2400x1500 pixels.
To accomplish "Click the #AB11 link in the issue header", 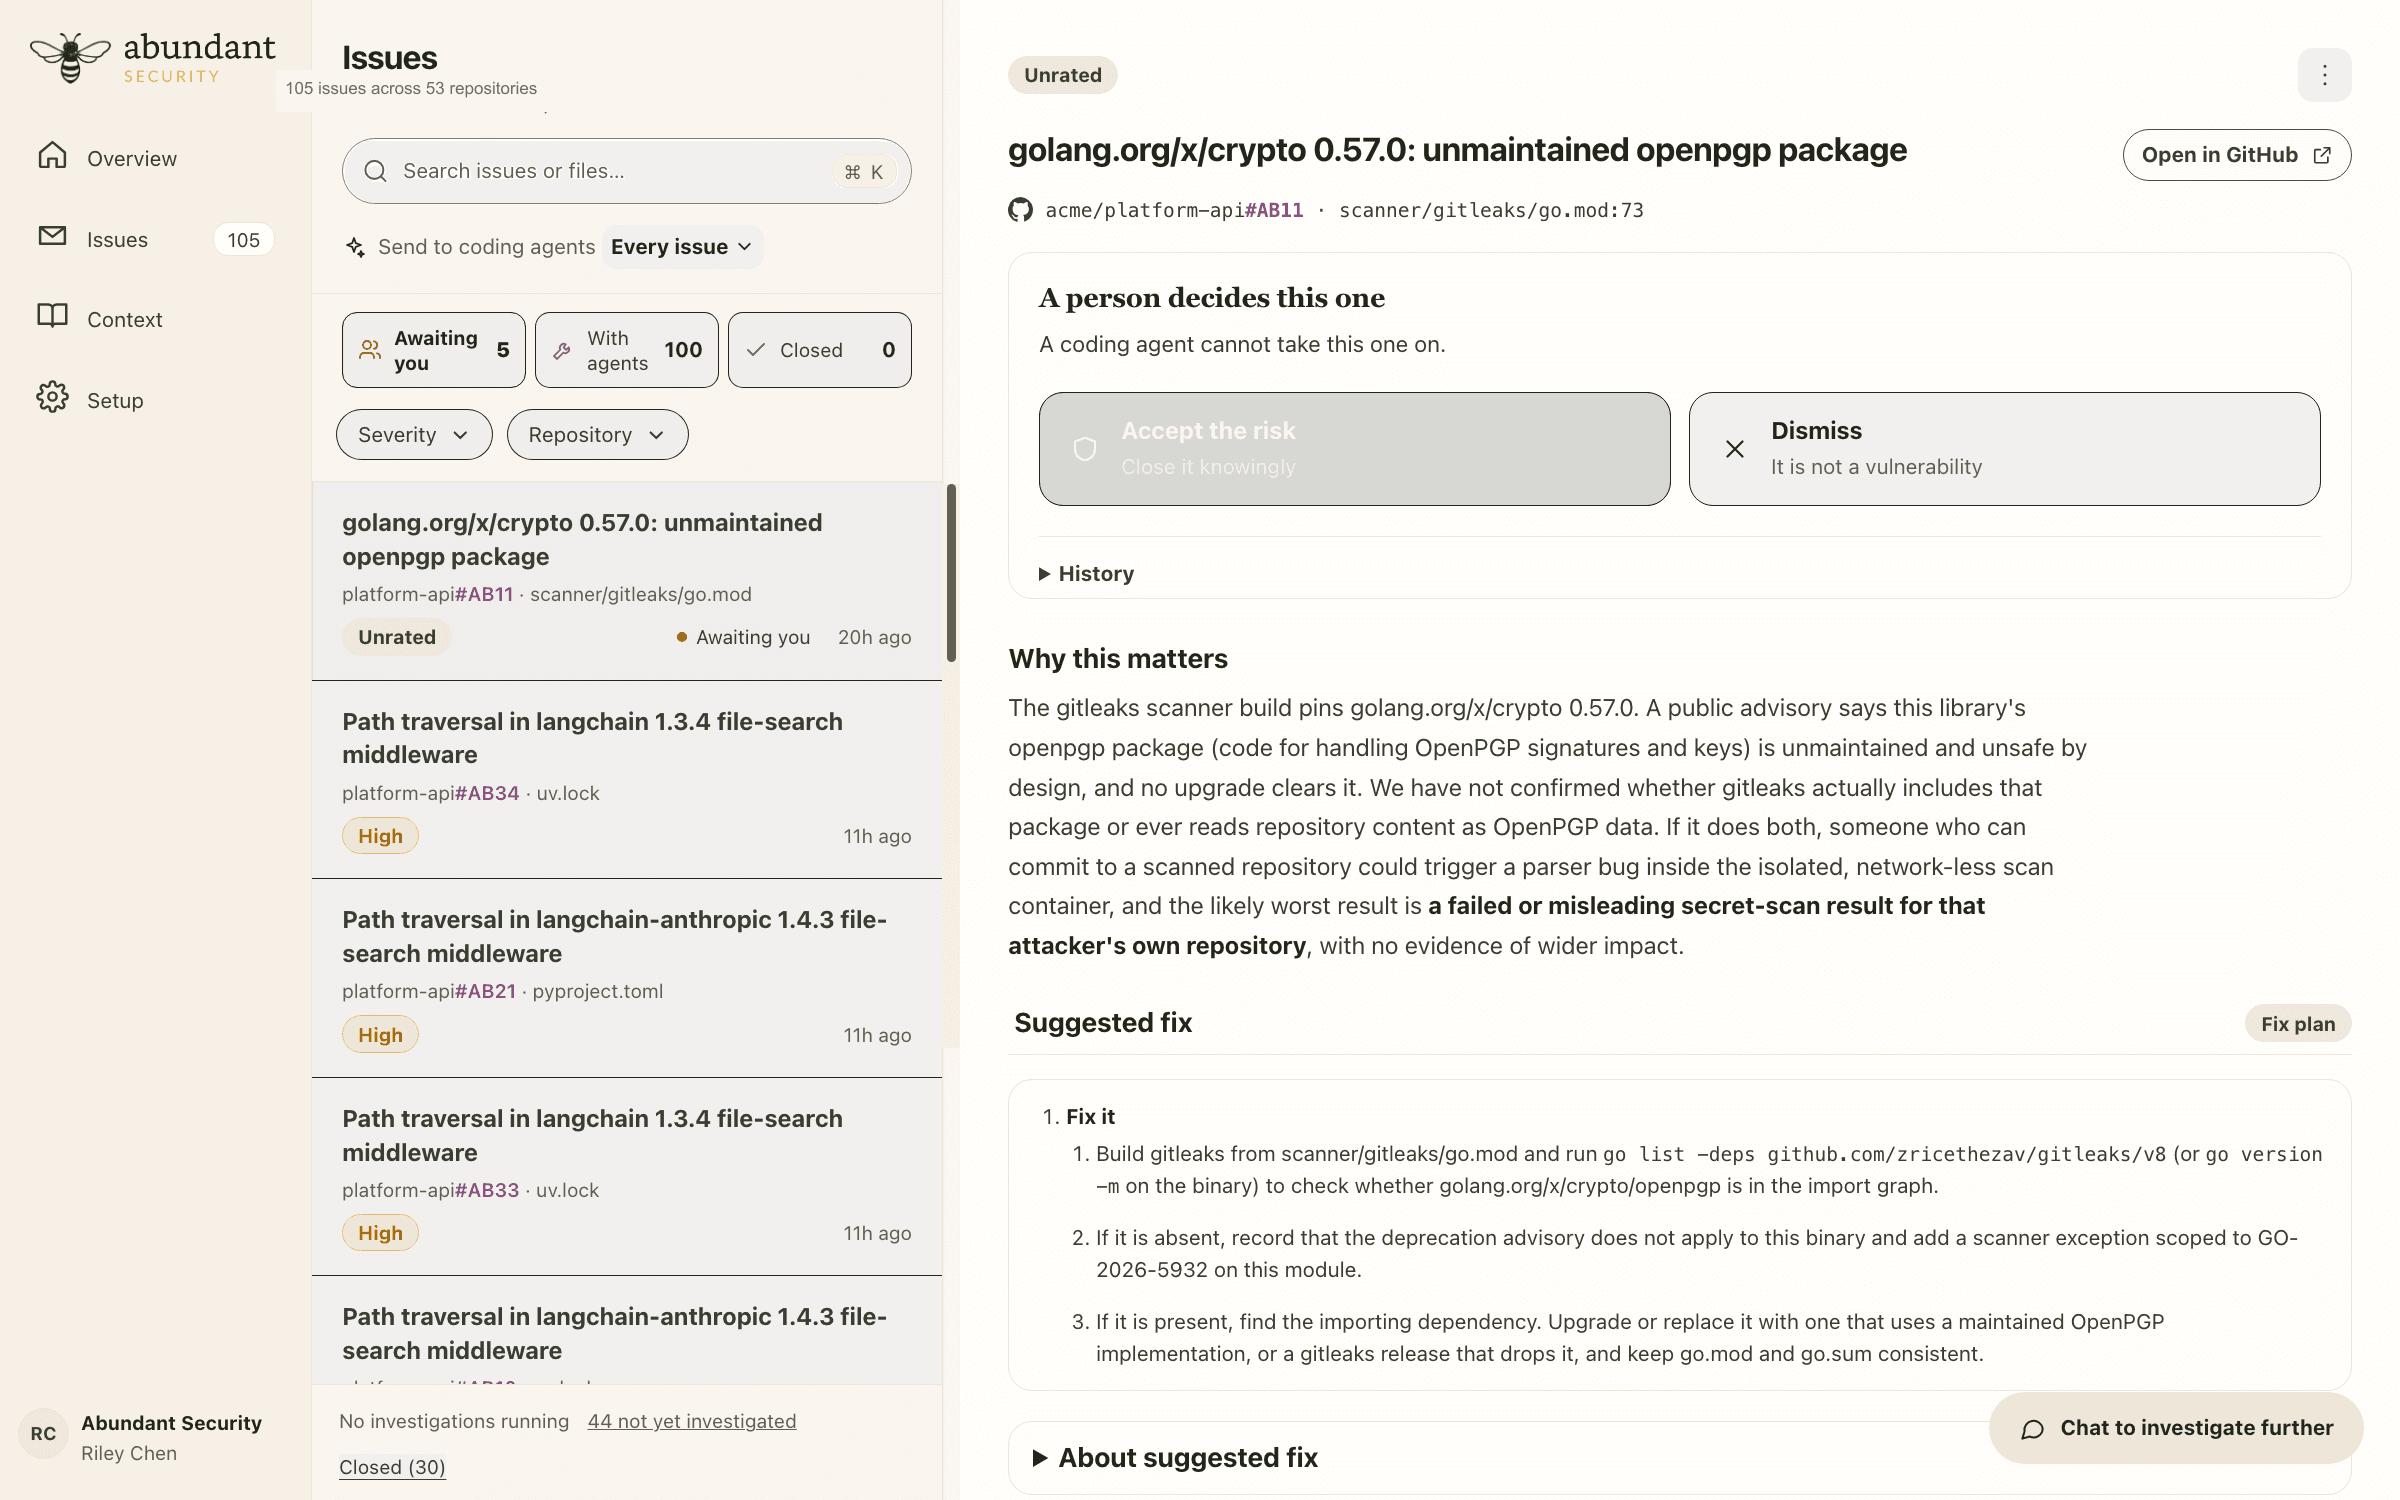I will (x=1274, y=210).
